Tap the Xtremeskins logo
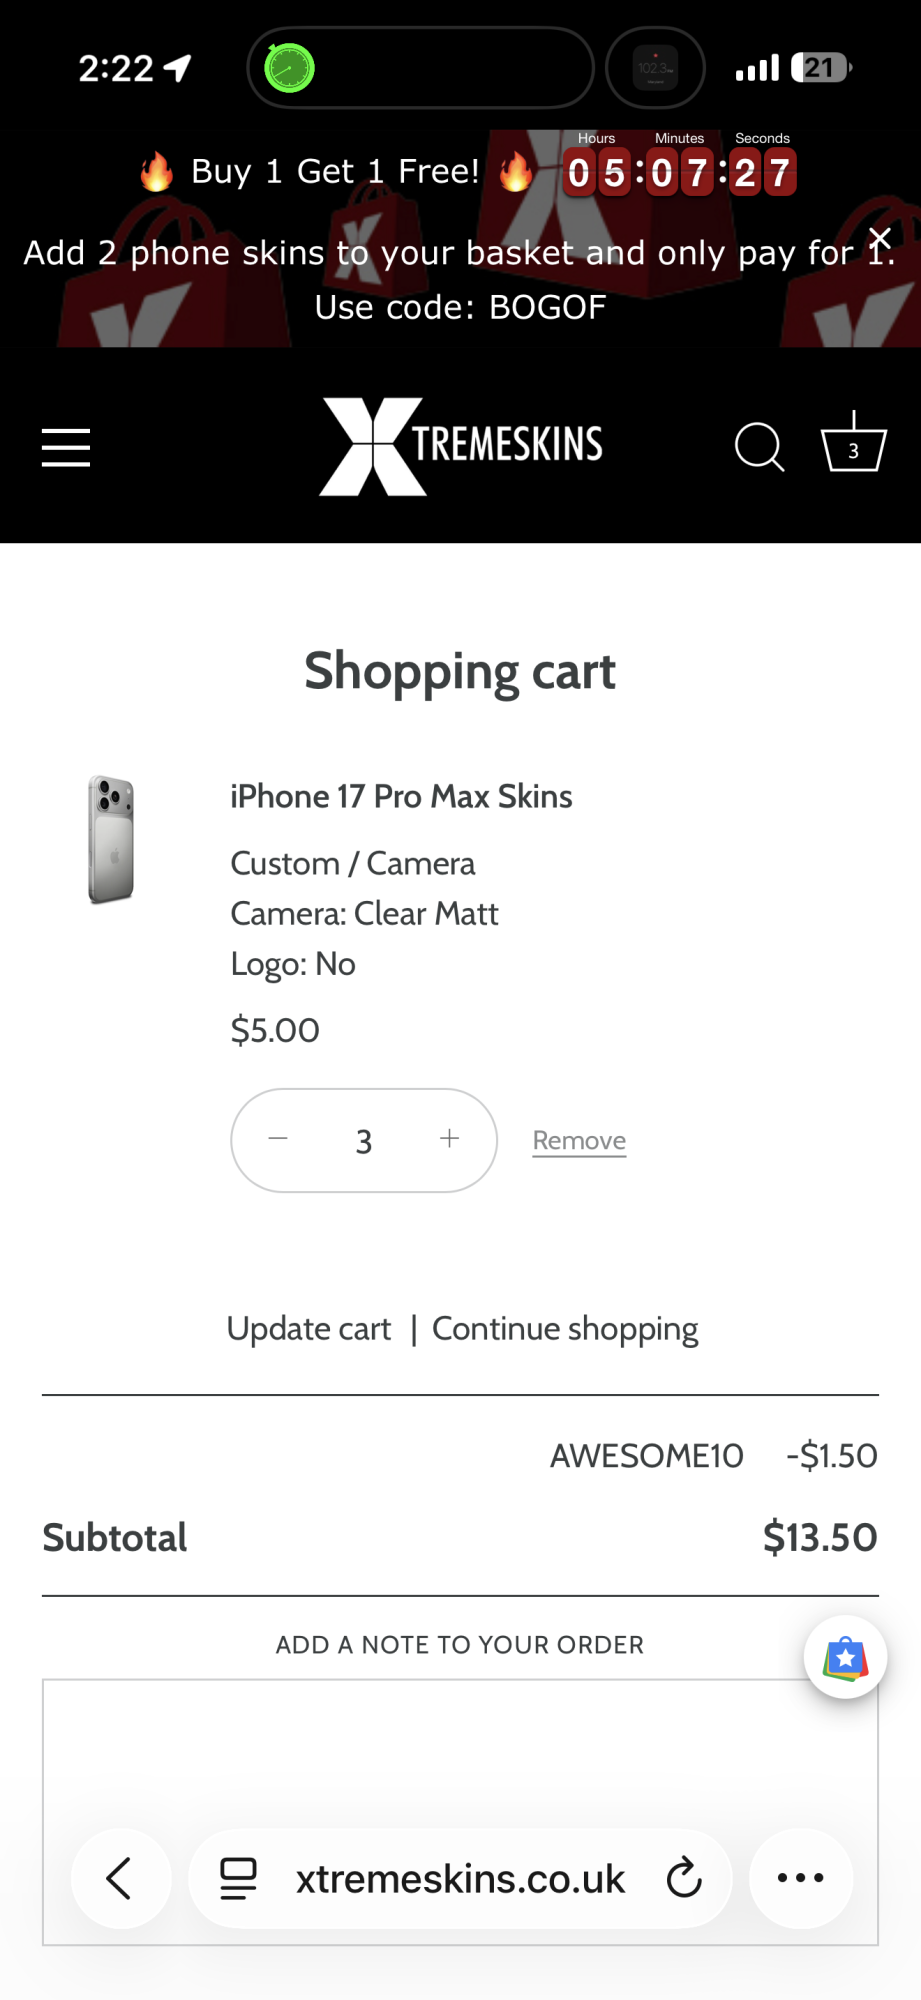 coord(461,446)
